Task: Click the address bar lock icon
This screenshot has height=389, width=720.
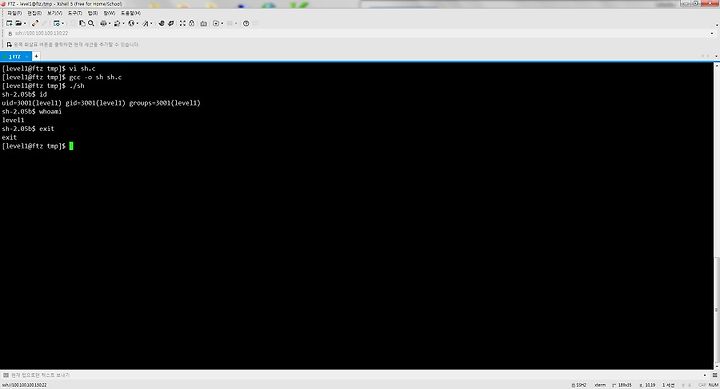Action: pyautogui.click(x=10, y=33)
